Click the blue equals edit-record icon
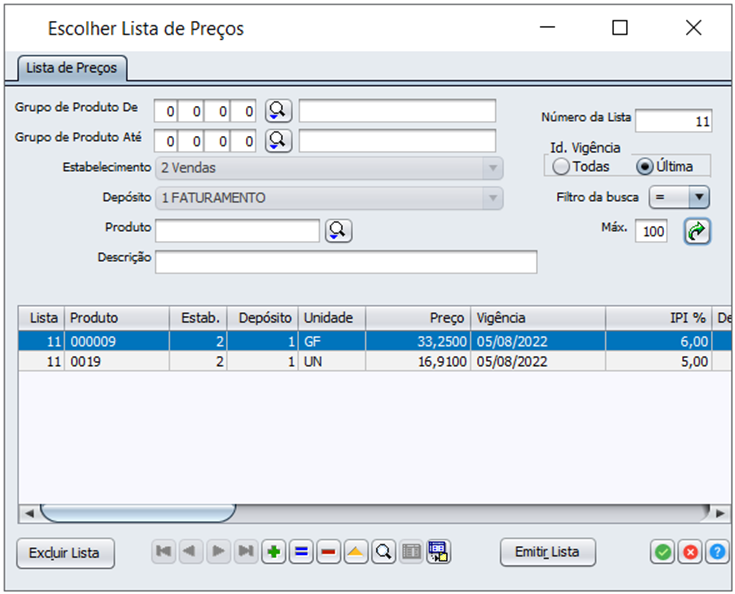This screenshot has height=594, width=735. [x=301, y=552]
